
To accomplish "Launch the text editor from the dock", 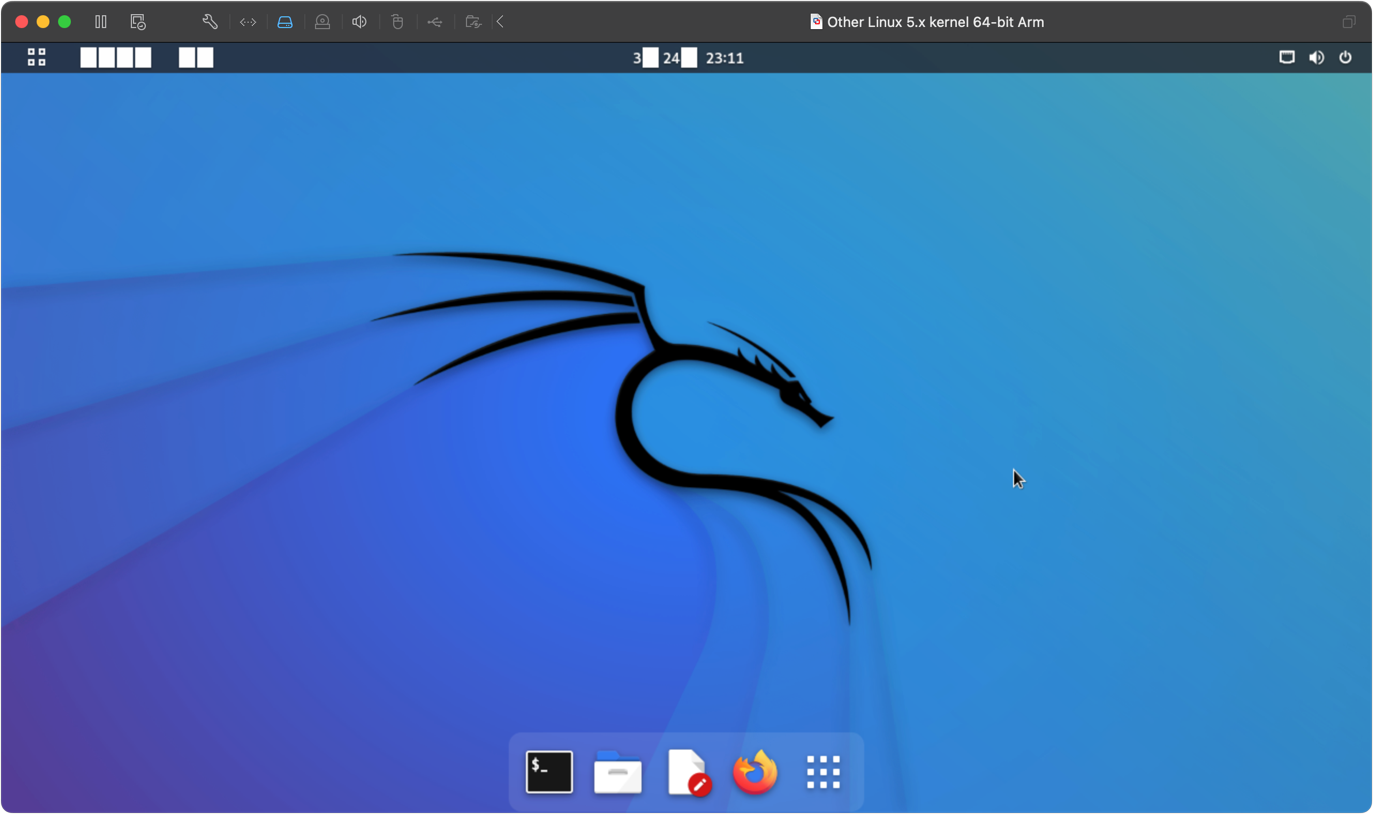I will (688, 772).
